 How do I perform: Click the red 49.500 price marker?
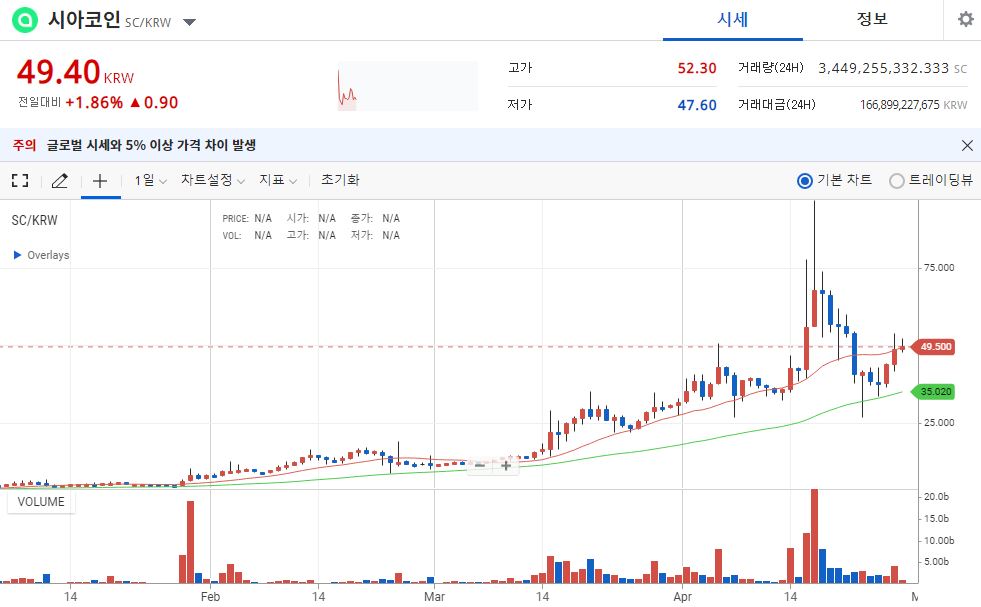(x=933, y=347)
